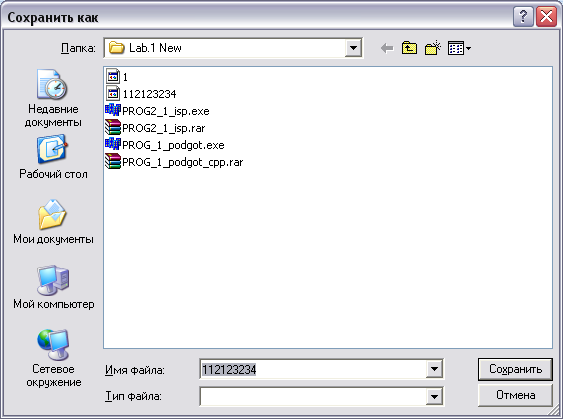Go up one folder level
The image size is (563, 419).
tap(409, 48)
